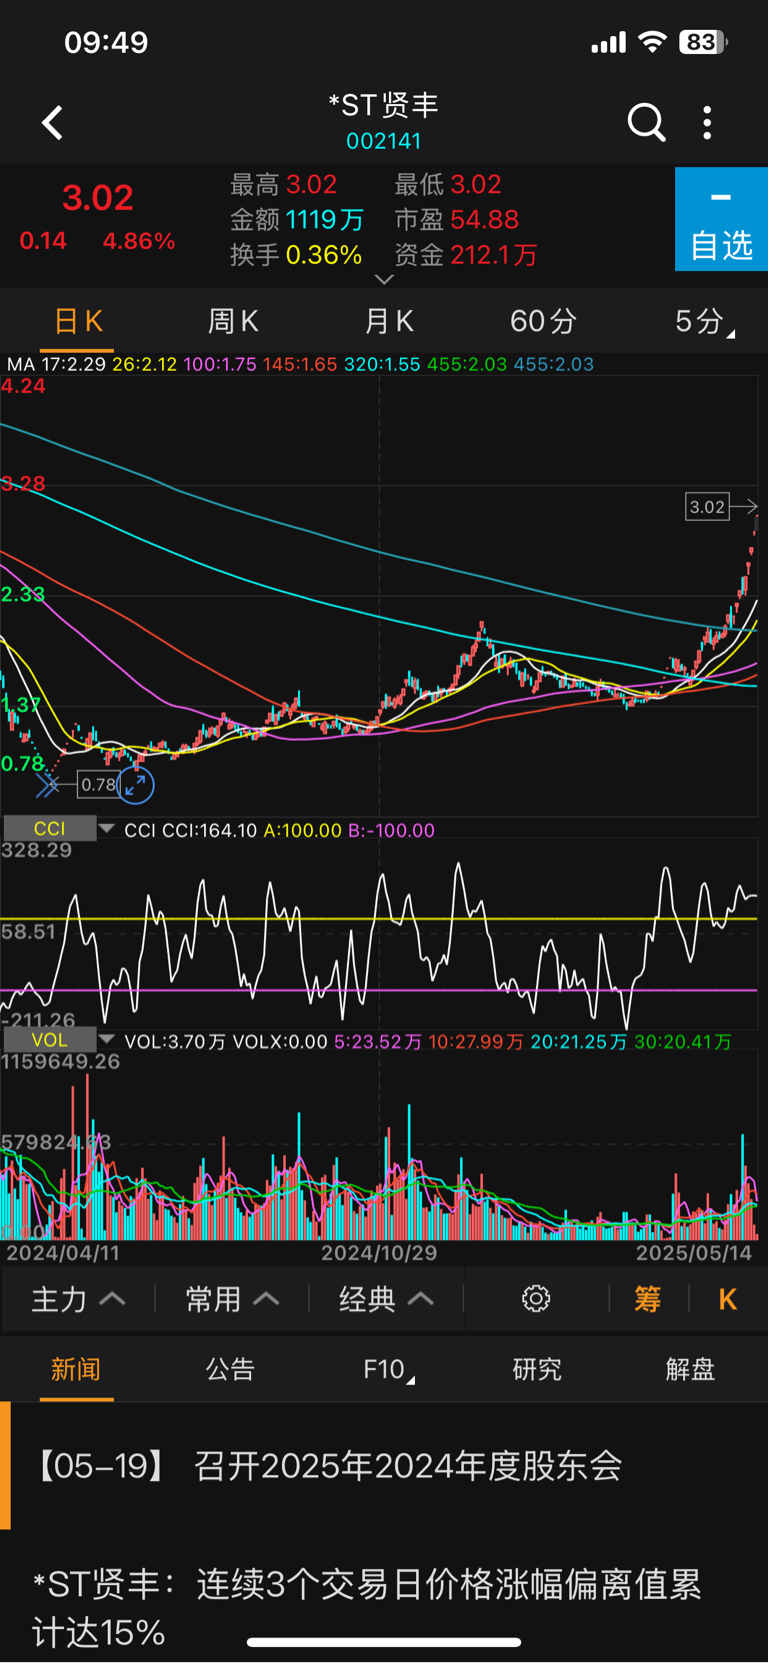Open F10 company info tab

click(x=388, y=1369)
